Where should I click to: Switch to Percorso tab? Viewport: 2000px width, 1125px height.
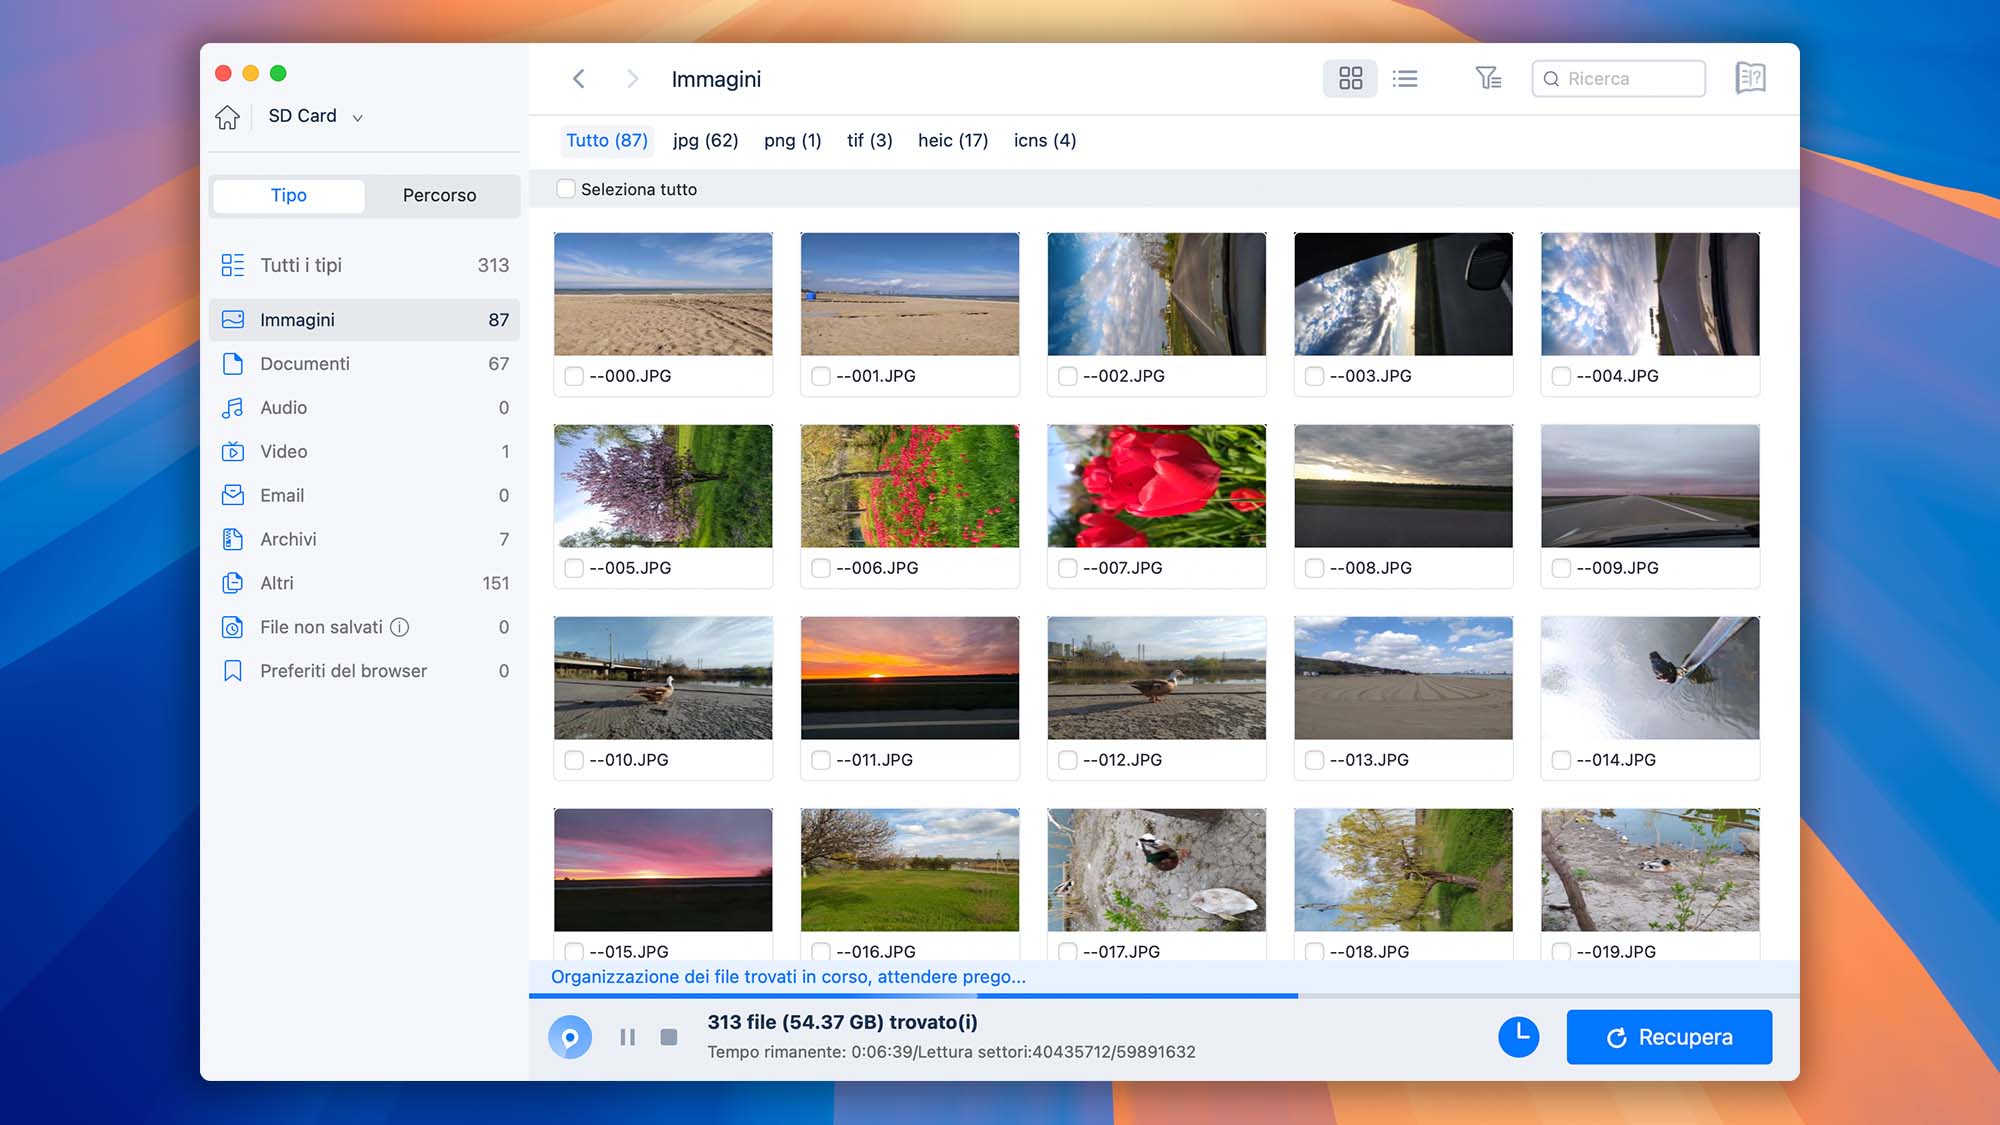pos(440,195)
